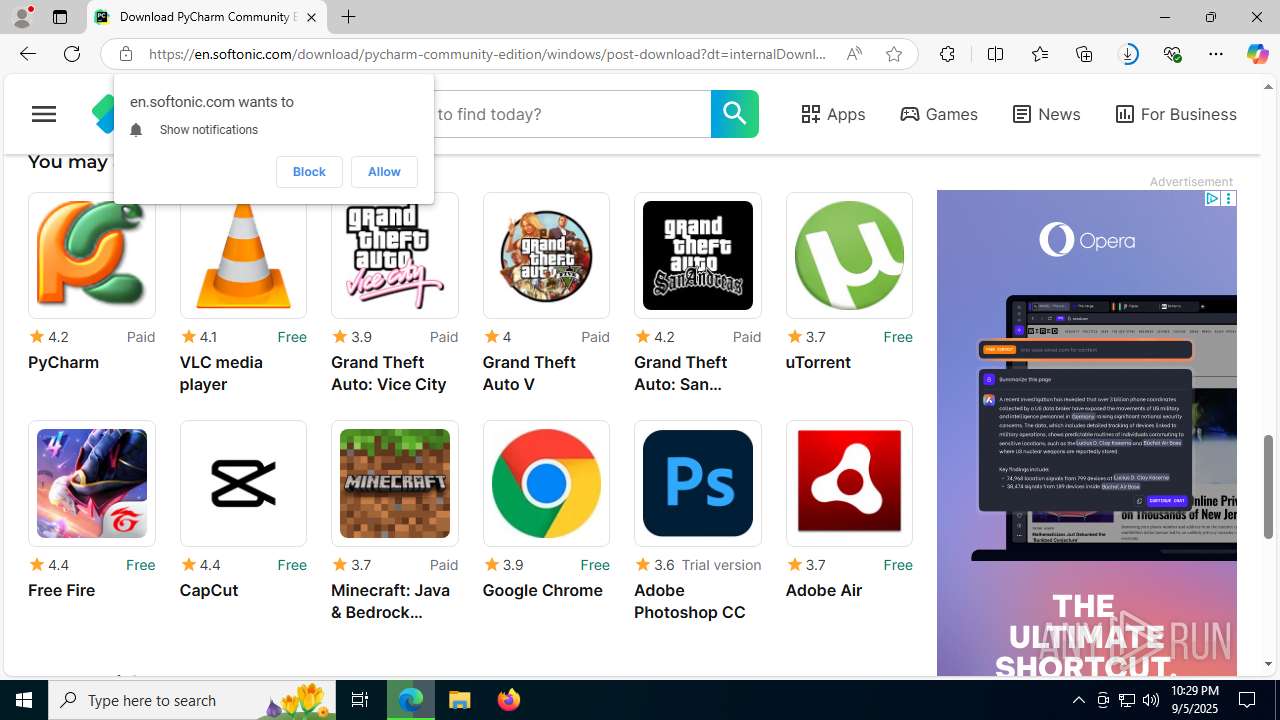Click the taskbar search box
The height and width of the screenshot is (720, 1280).
coord(192,700)
